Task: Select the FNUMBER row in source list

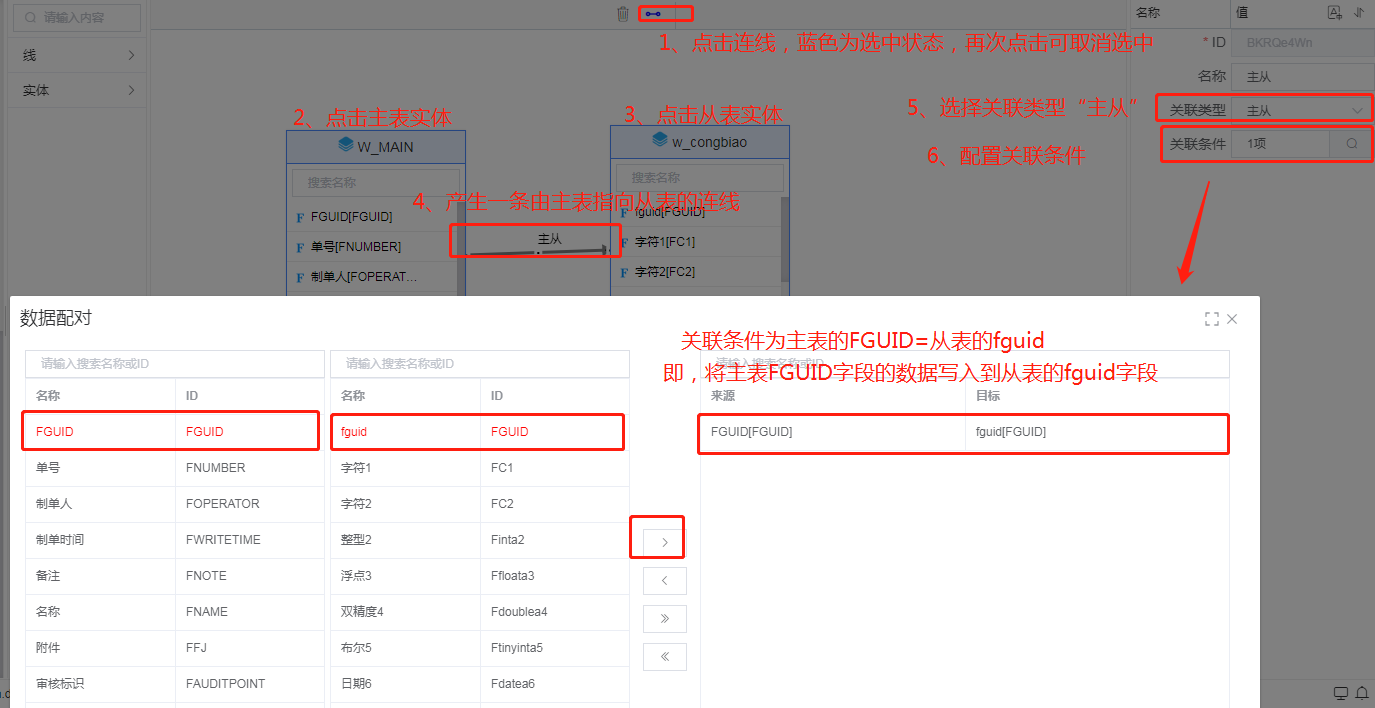Action: [174, 468]
